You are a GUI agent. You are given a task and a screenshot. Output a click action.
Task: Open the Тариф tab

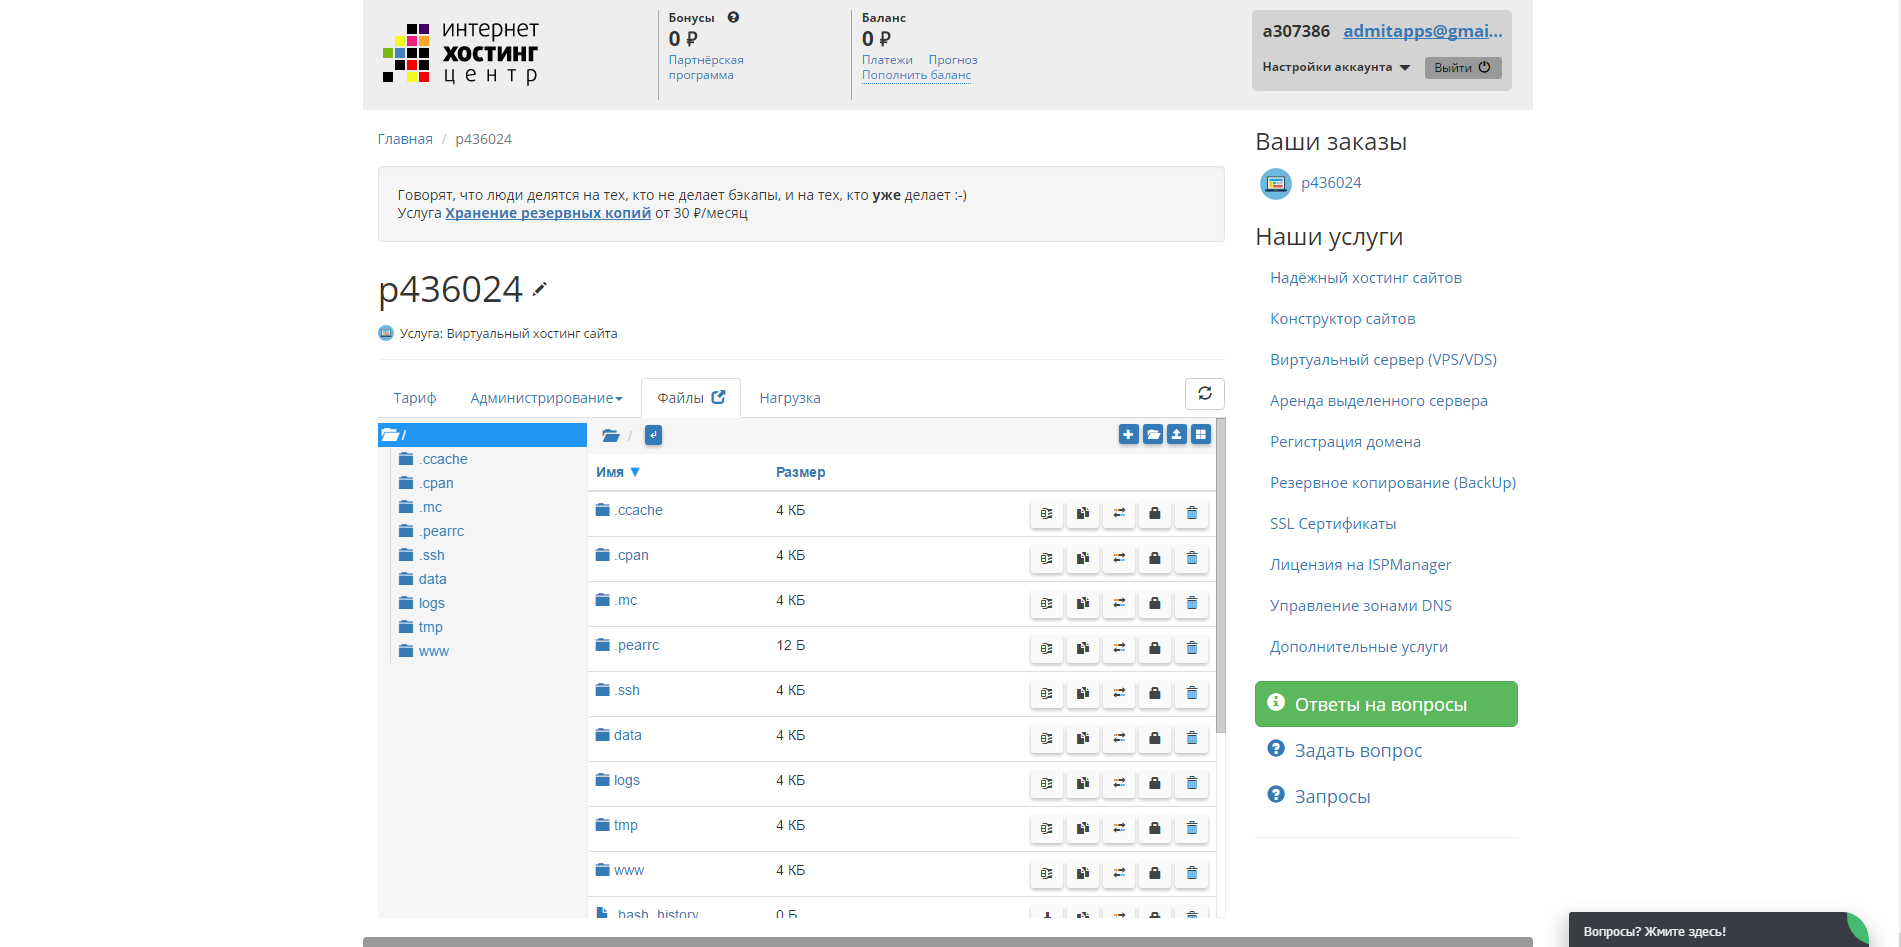pos(414,398)
